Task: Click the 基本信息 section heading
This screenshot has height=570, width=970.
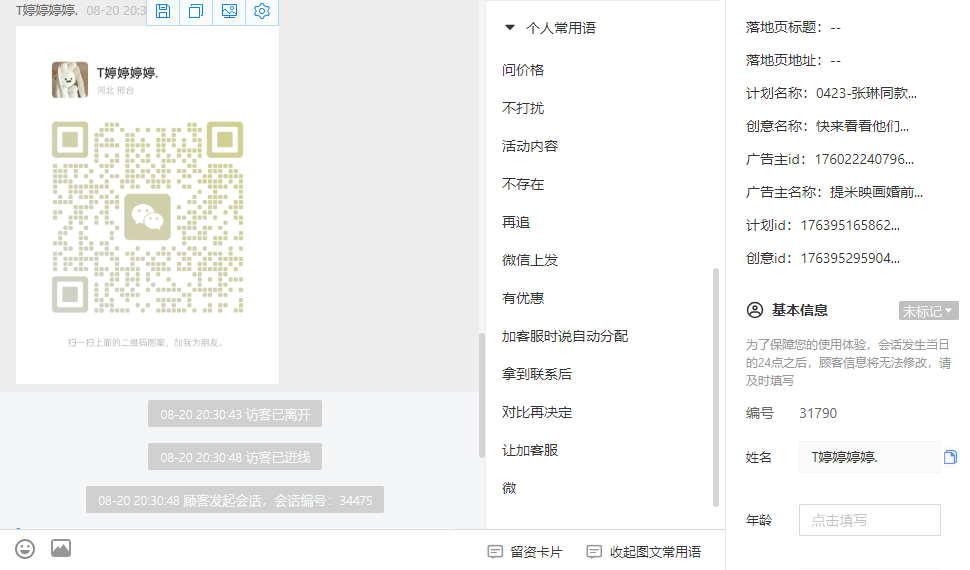Action: tap(799, 310)
